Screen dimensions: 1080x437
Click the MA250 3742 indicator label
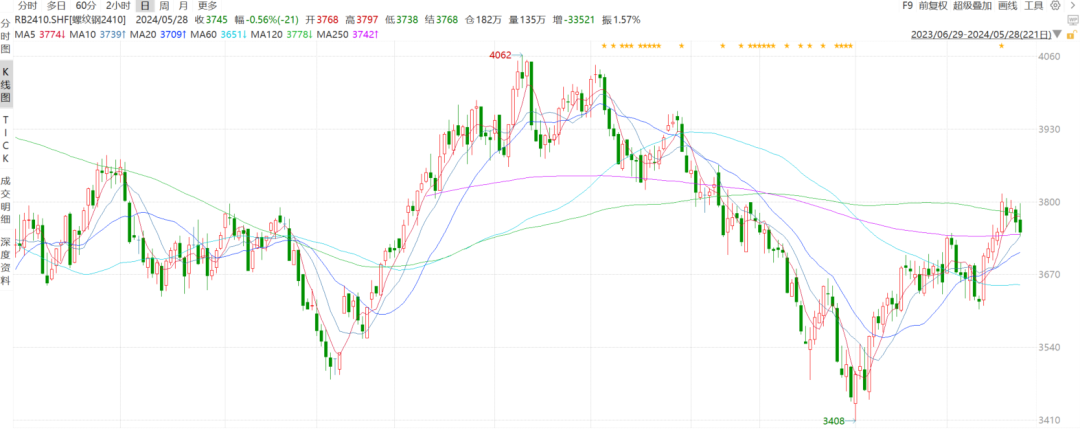[348, 34]
